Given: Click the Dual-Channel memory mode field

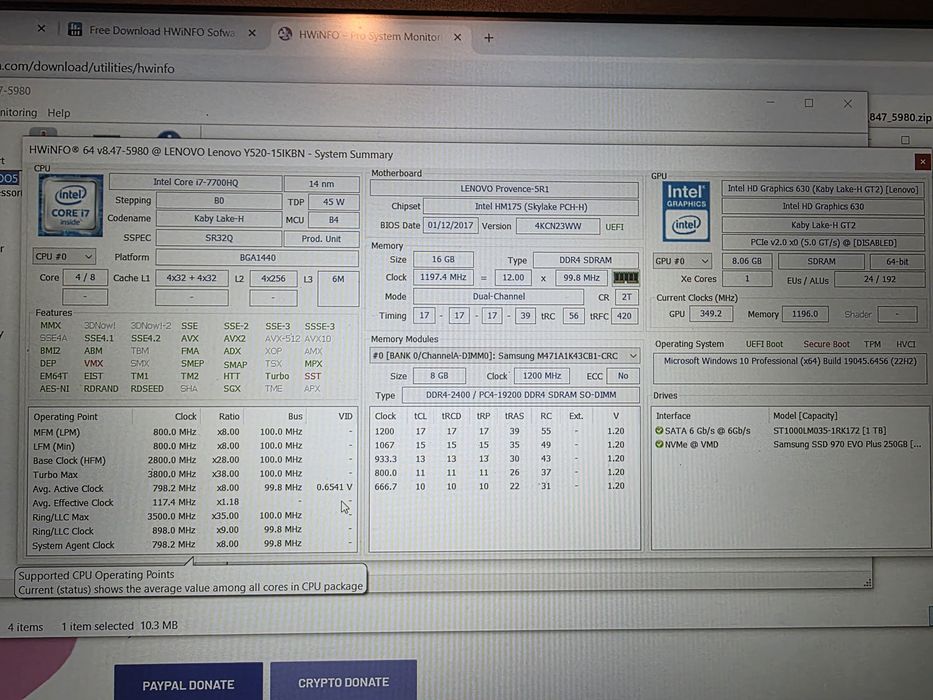Looking at the screenshot, I should [499, 296].
